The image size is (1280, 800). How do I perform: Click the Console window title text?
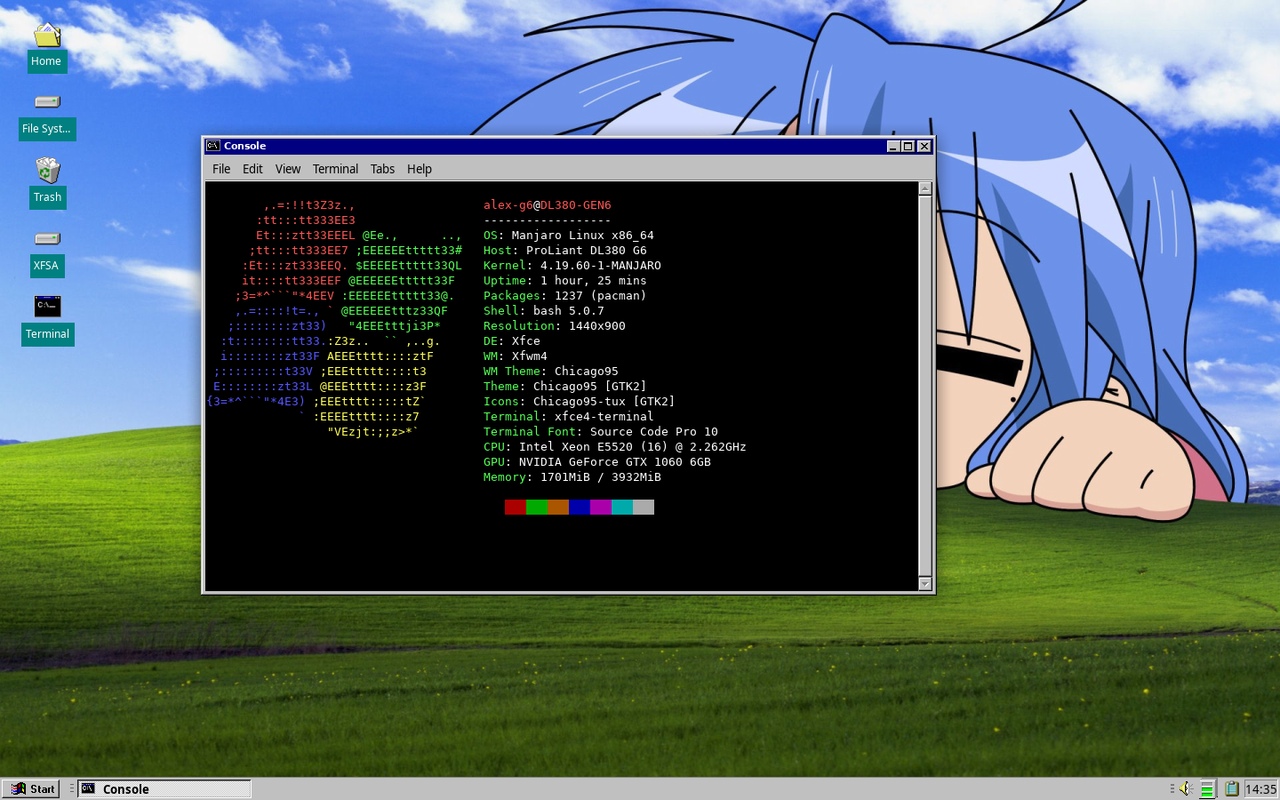245,146
